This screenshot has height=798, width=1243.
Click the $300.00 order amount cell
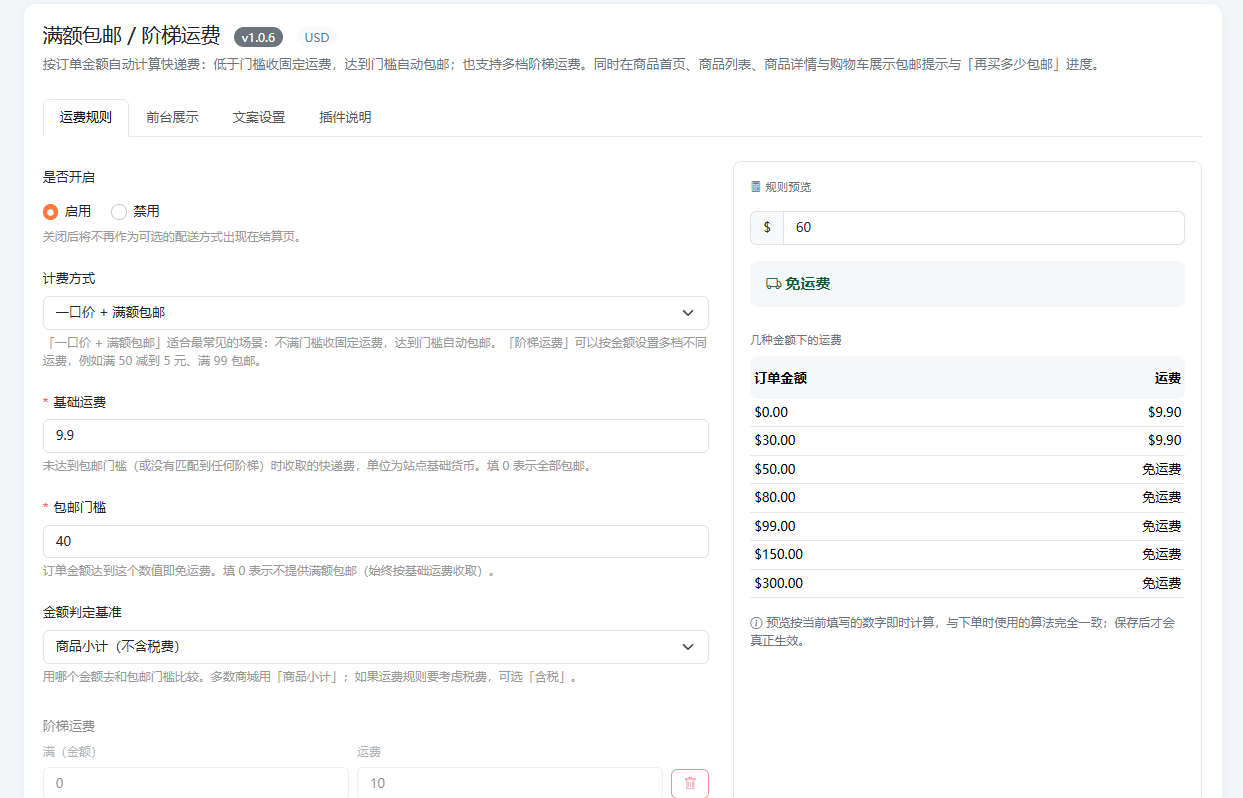click(779, 583)
